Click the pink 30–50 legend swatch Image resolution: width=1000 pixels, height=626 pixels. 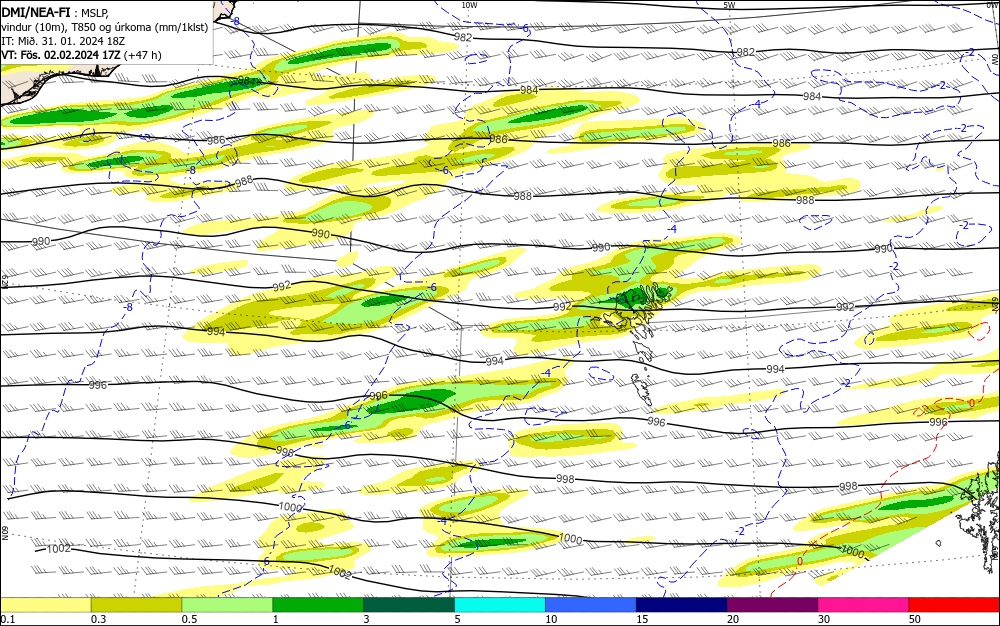(864, 605)
